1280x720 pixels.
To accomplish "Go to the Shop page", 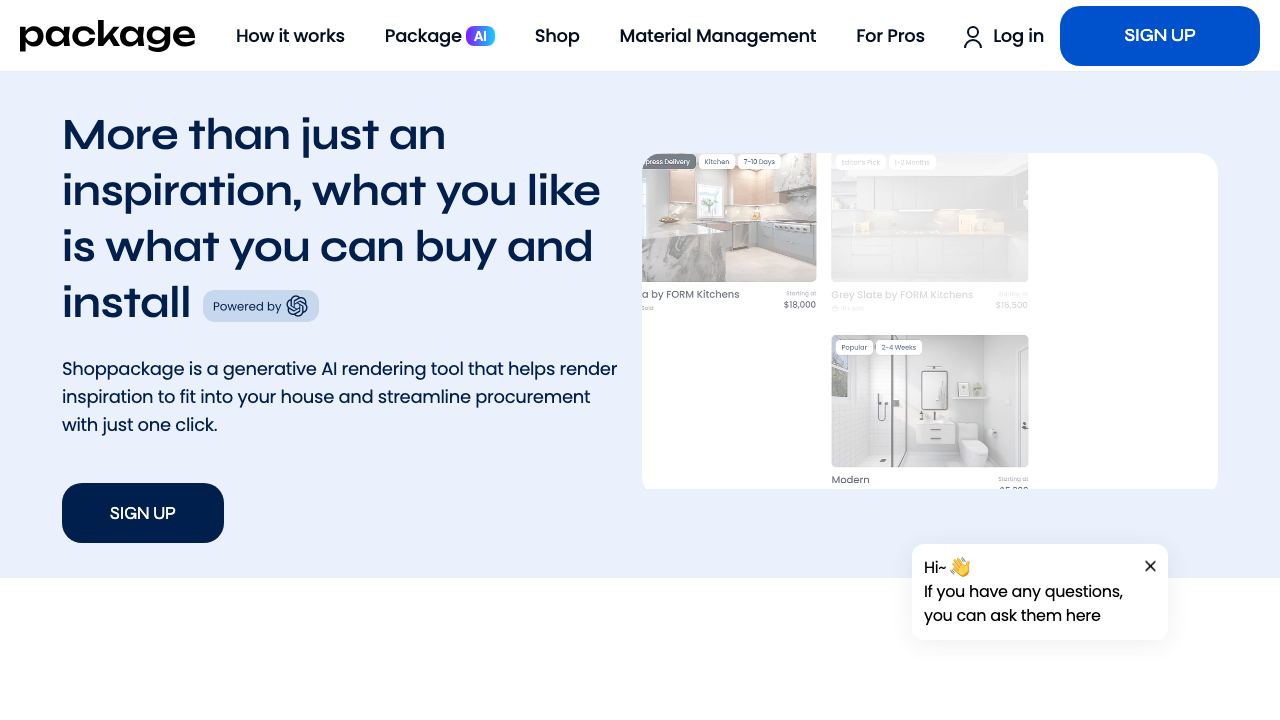I will pyautogui.click(x=557, y=36).
